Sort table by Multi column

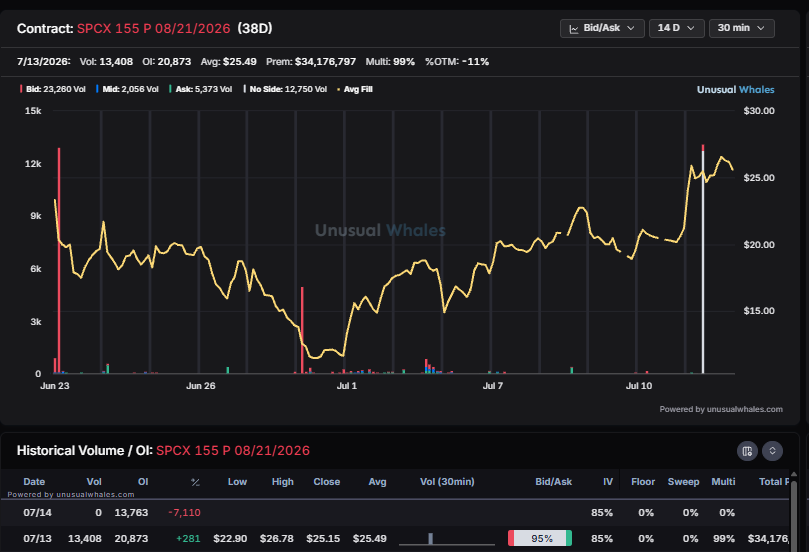[723, 482]
